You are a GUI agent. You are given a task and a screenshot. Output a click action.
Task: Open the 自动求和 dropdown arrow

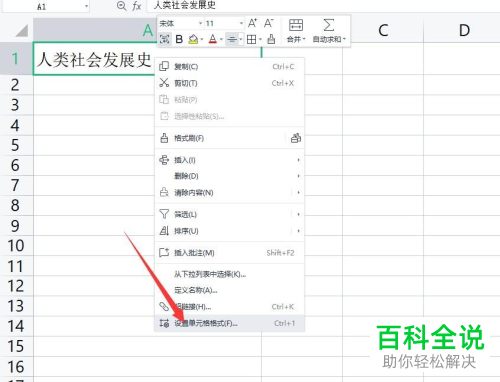point(344,39)
